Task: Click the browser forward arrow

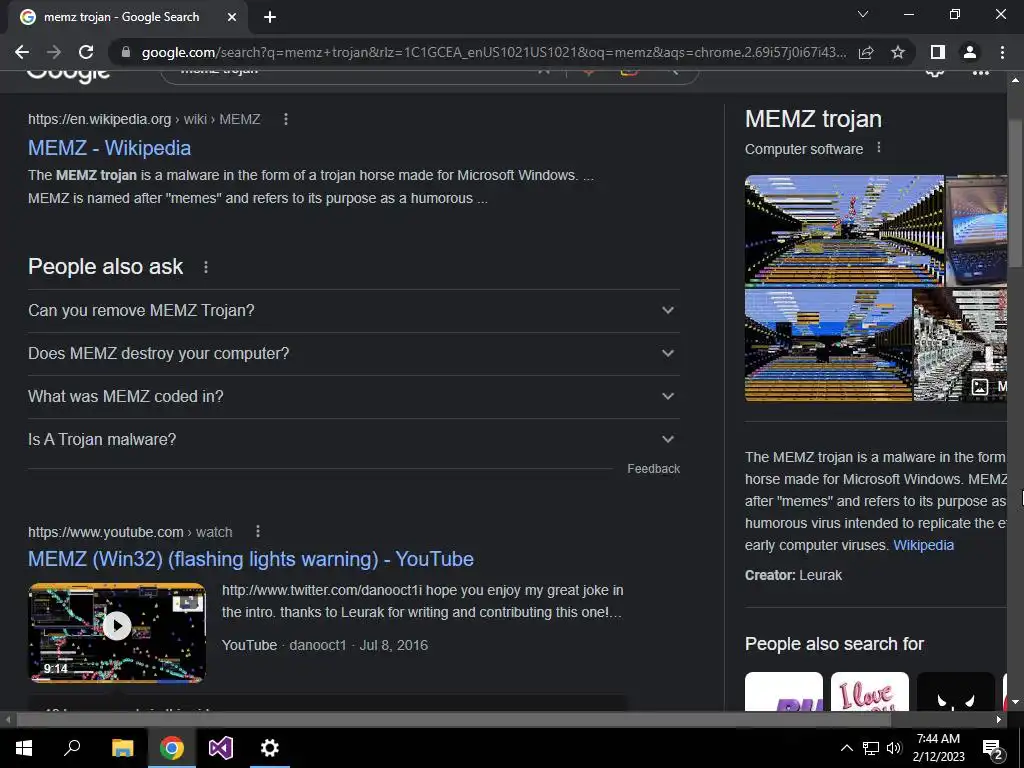Action: pos(54,52)
